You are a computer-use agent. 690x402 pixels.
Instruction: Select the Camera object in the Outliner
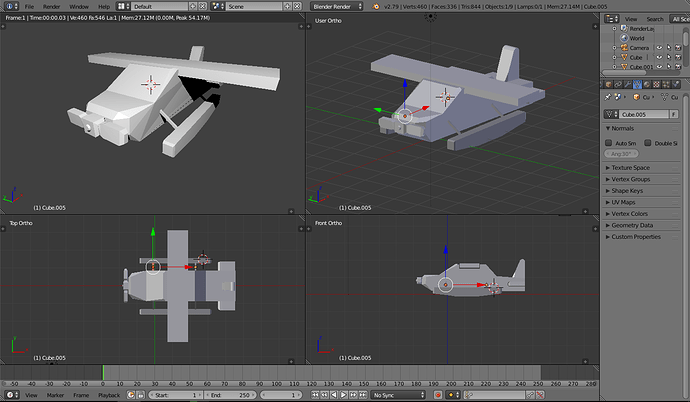click(x=639, y=48)
